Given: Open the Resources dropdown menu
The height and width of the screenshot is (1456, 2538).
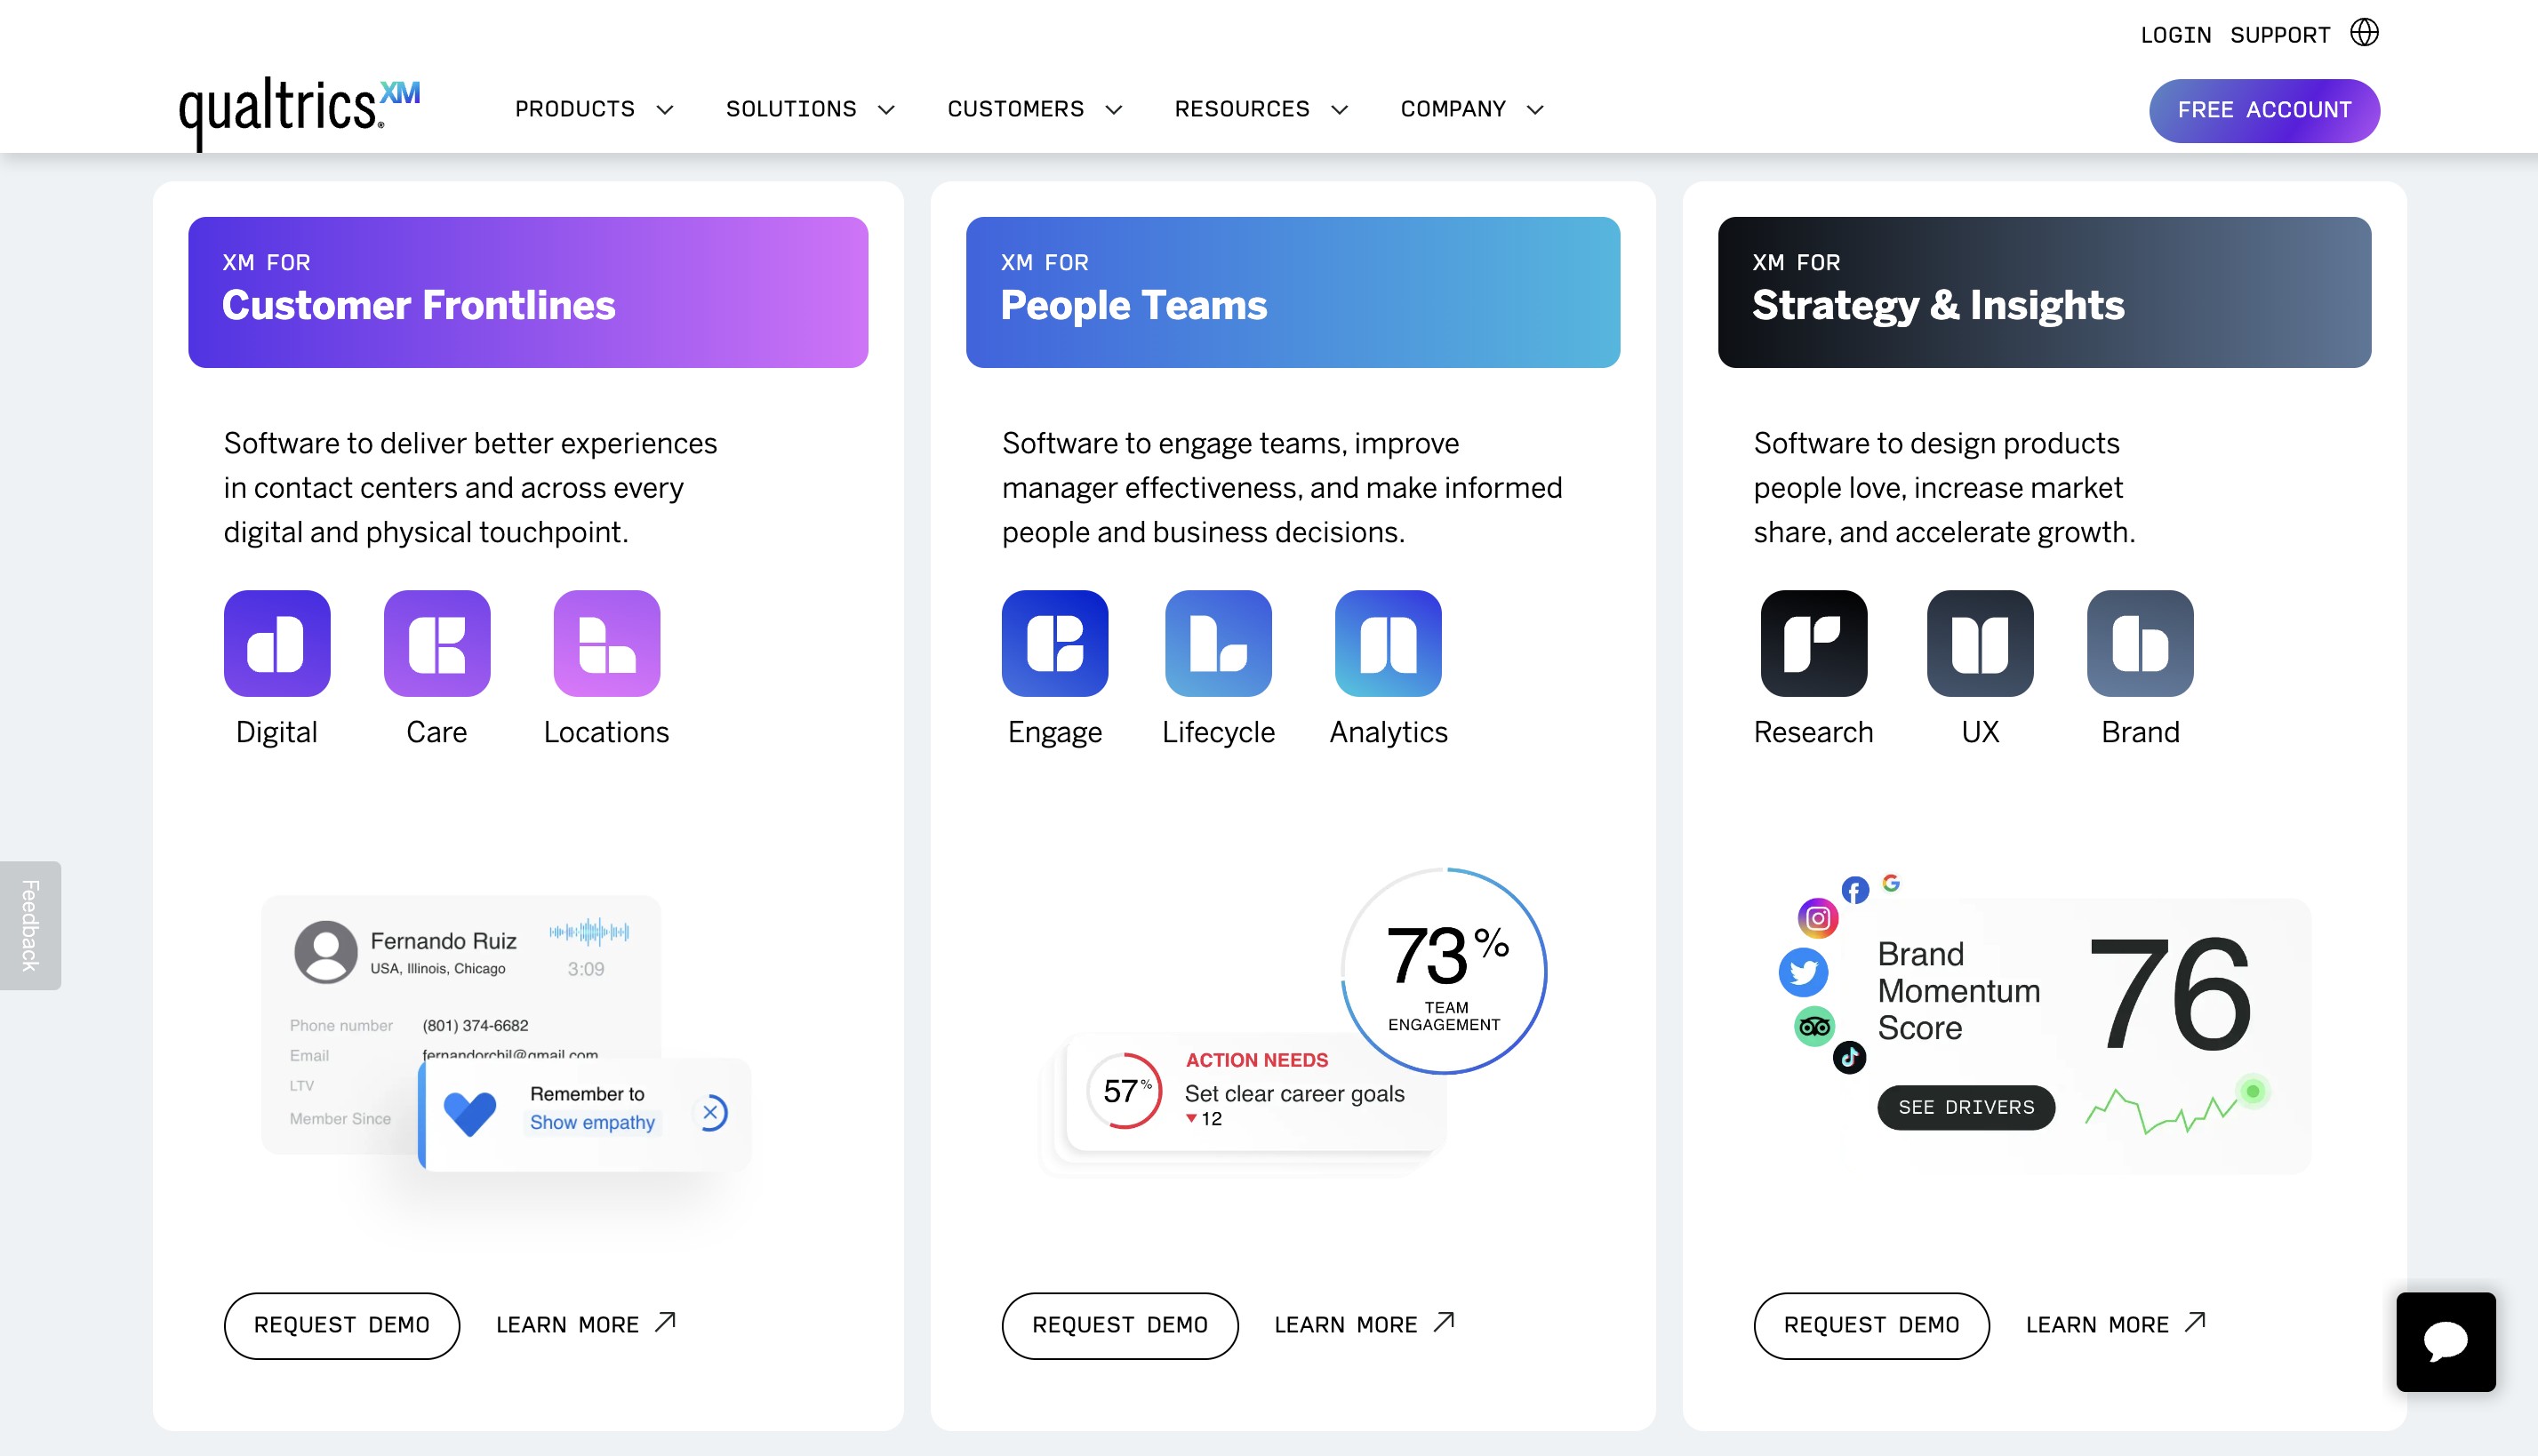Looking at the screenshot, I should click(x=1261, y=109).
